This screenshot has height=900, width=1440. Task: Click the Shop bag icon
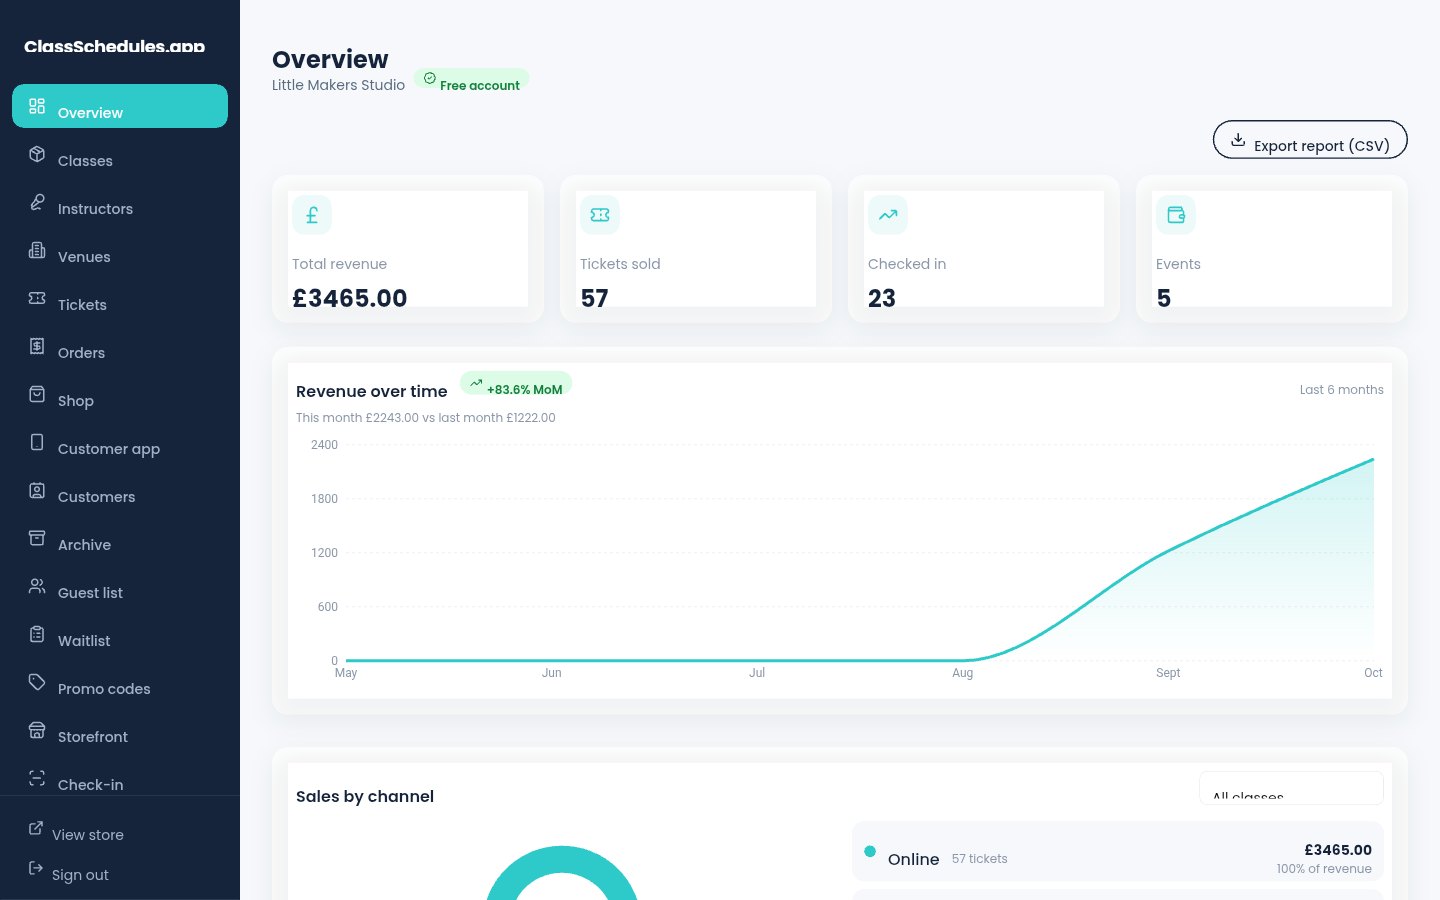point(37,394)
